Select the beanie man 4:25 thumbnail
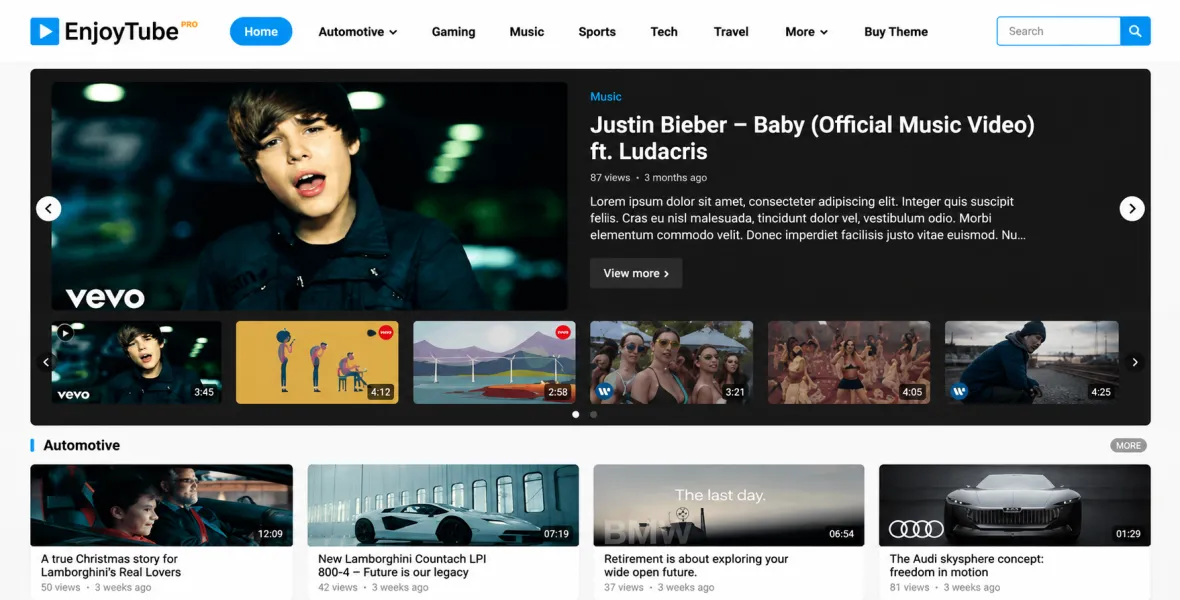This screenshot has height=600, width=1180. click(x=1032, y=362)
